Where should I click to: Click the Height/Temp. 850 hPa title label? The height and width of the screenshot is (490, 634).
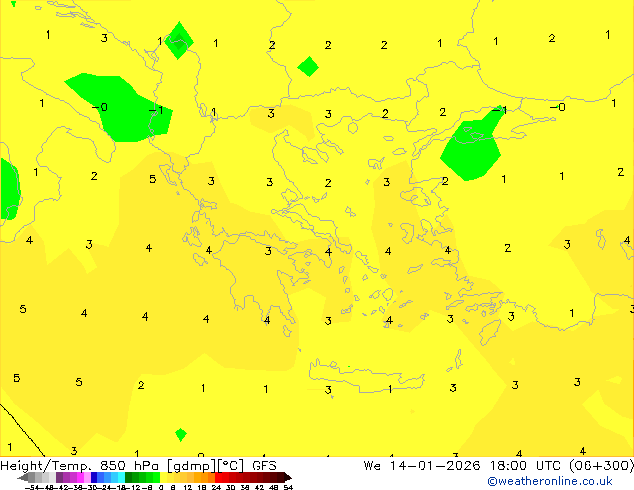[82, 465]
